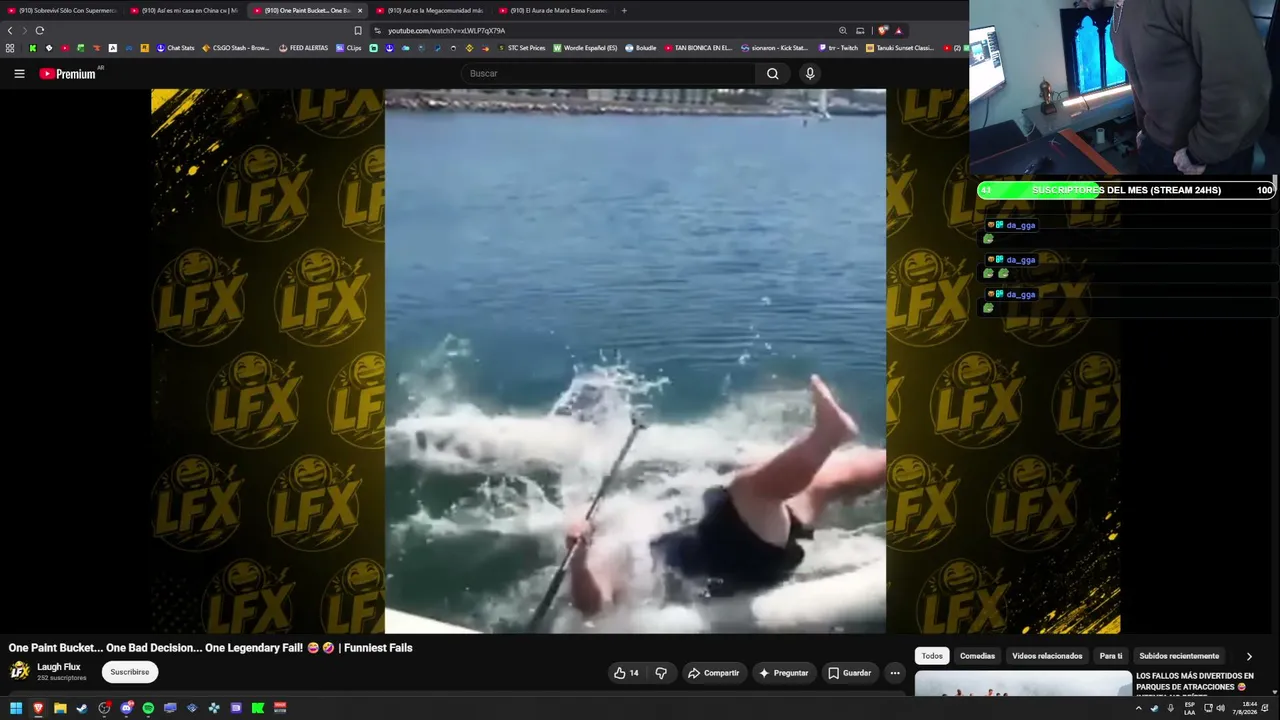The height and width of the screenshot is (720, 1280).
Task: Show more filter chips with right arrow
Action: [1249, 656]
